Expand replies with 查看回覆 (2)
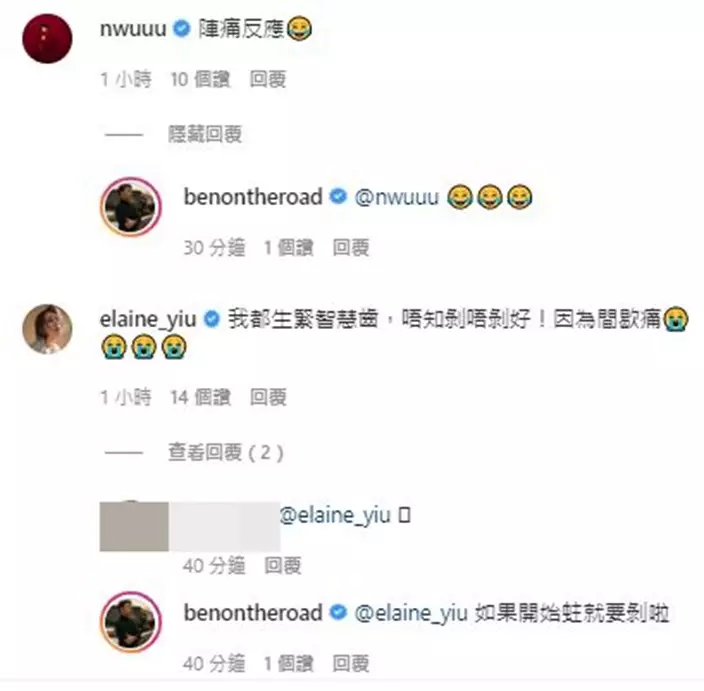The image size is (704, 691). [226, 452]
